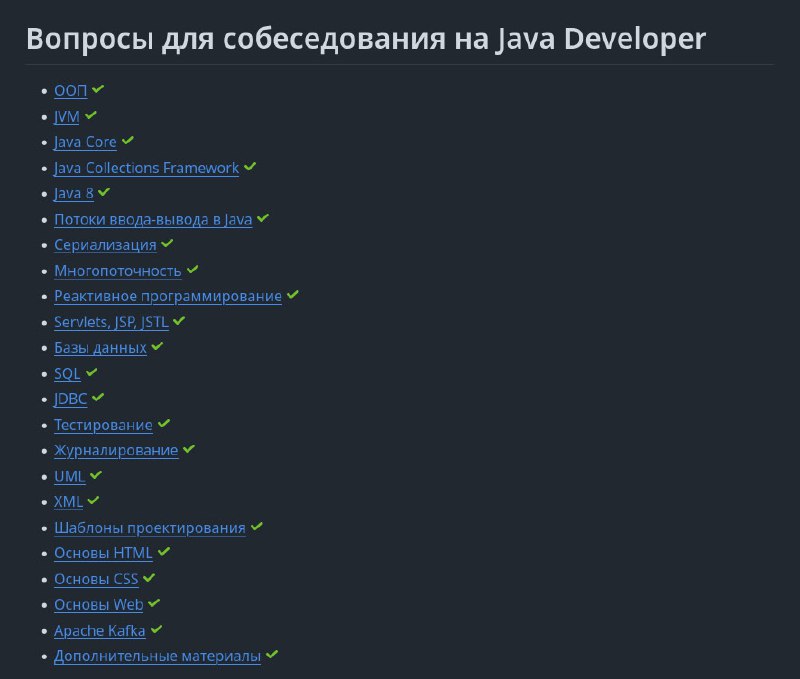
Task: Click the checkmark next to UML
Action: (96, 475)
